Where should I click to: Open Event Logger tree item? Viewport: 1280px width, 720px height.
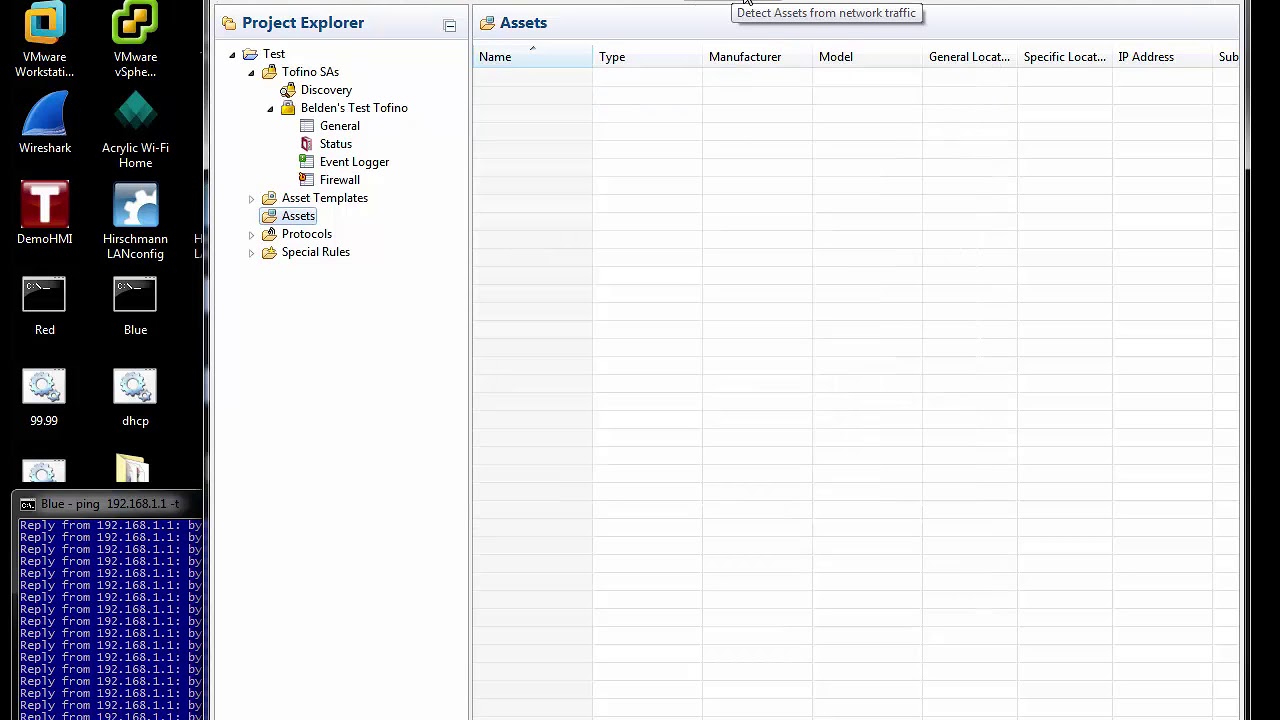[354, 162]
